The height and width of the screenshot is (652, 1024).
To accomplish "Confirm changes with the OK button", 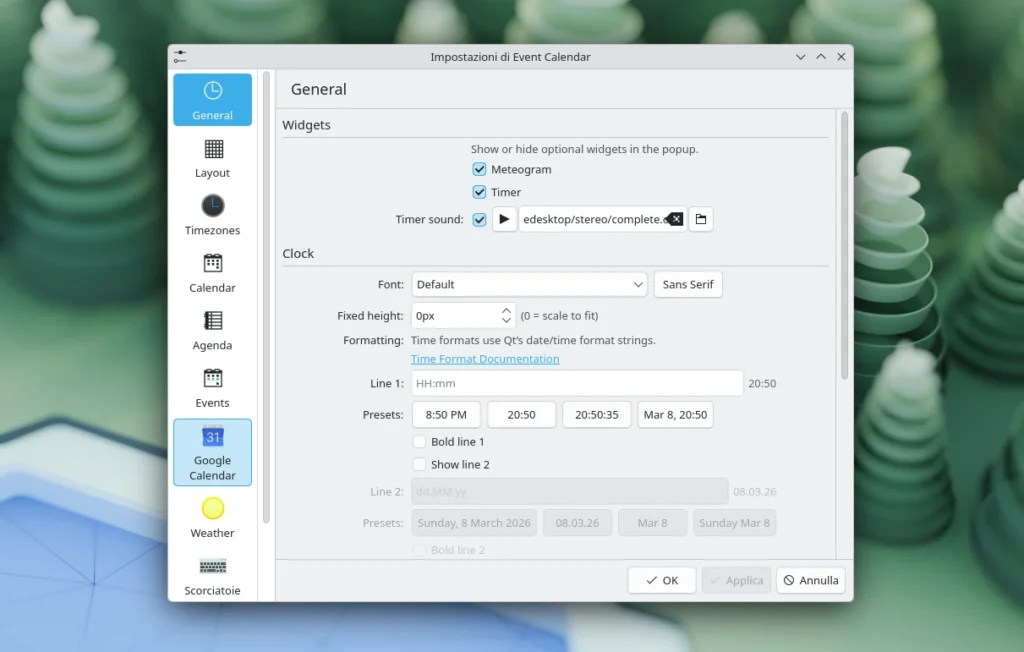I will 661,579.
